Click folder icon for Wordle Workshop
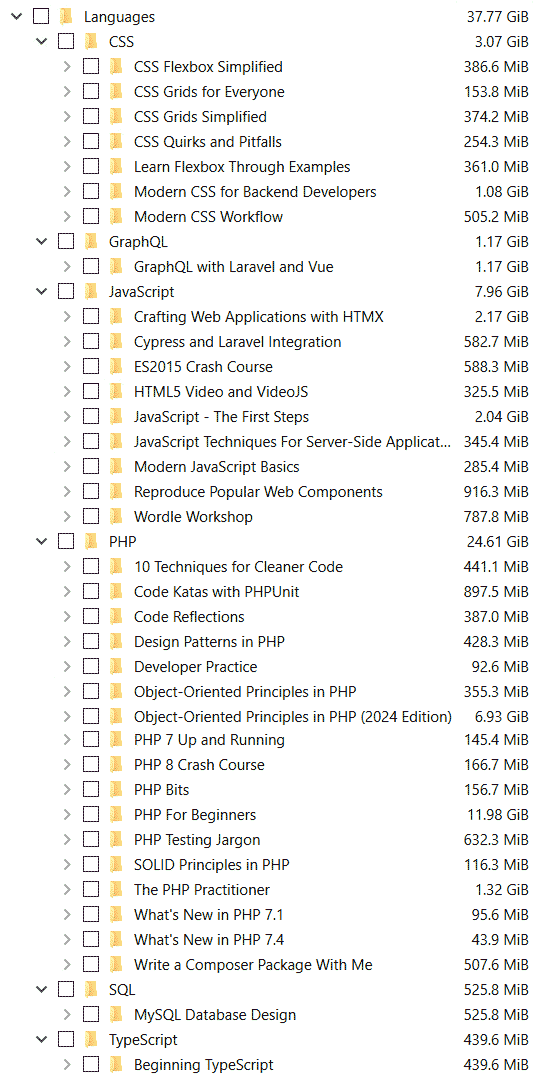The width and height of the screenshot is (537, 1081). tap(116, 516)
